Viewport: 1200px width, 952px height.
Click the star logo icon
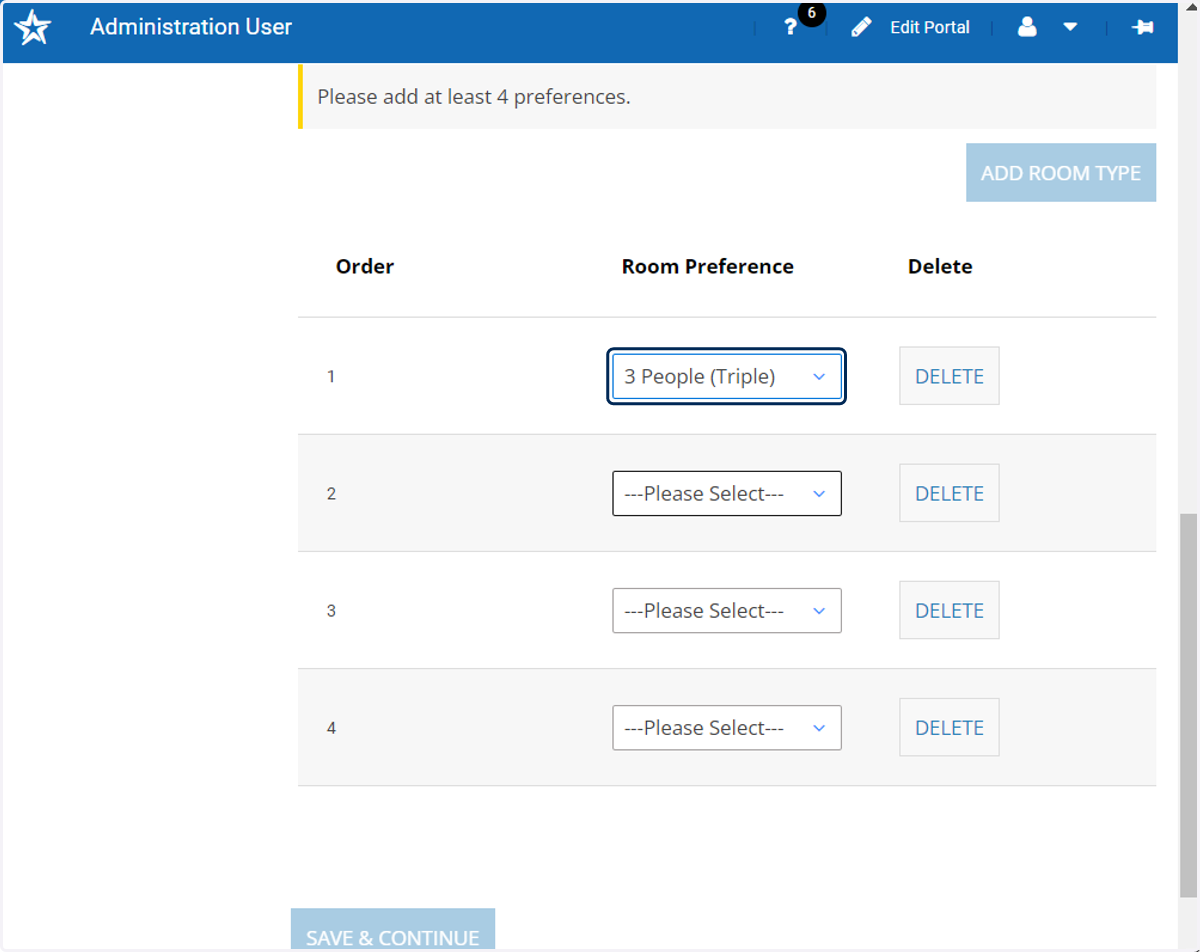point(33,27)
